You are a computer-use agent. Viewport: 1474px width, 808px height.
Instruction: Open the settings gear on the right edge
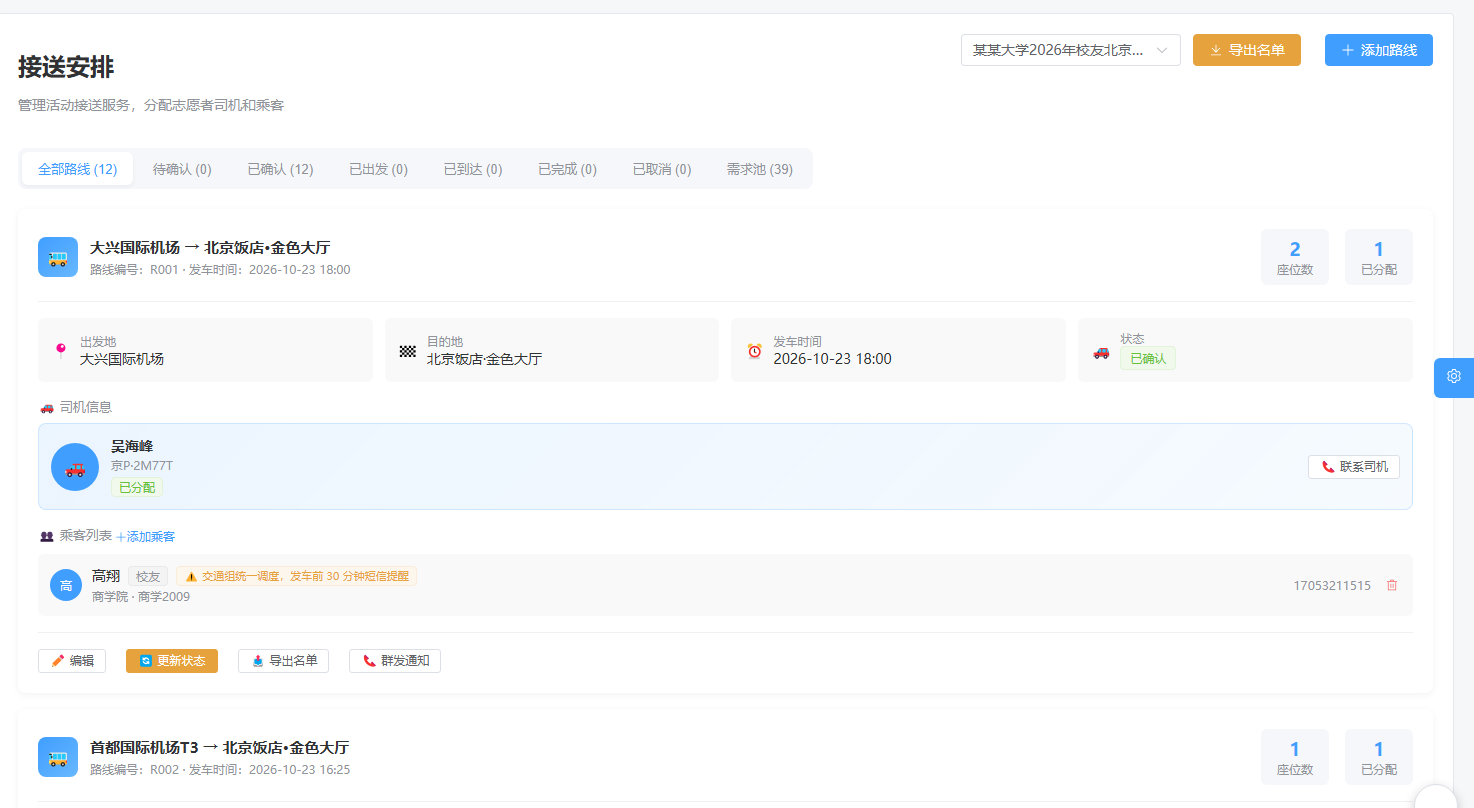[x=1454, y=377]
